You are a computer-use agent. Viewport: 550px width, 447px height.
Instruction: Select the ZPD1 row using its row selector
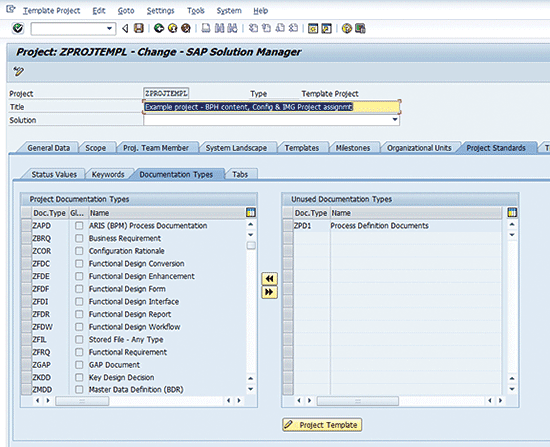(x=288, y=226)
